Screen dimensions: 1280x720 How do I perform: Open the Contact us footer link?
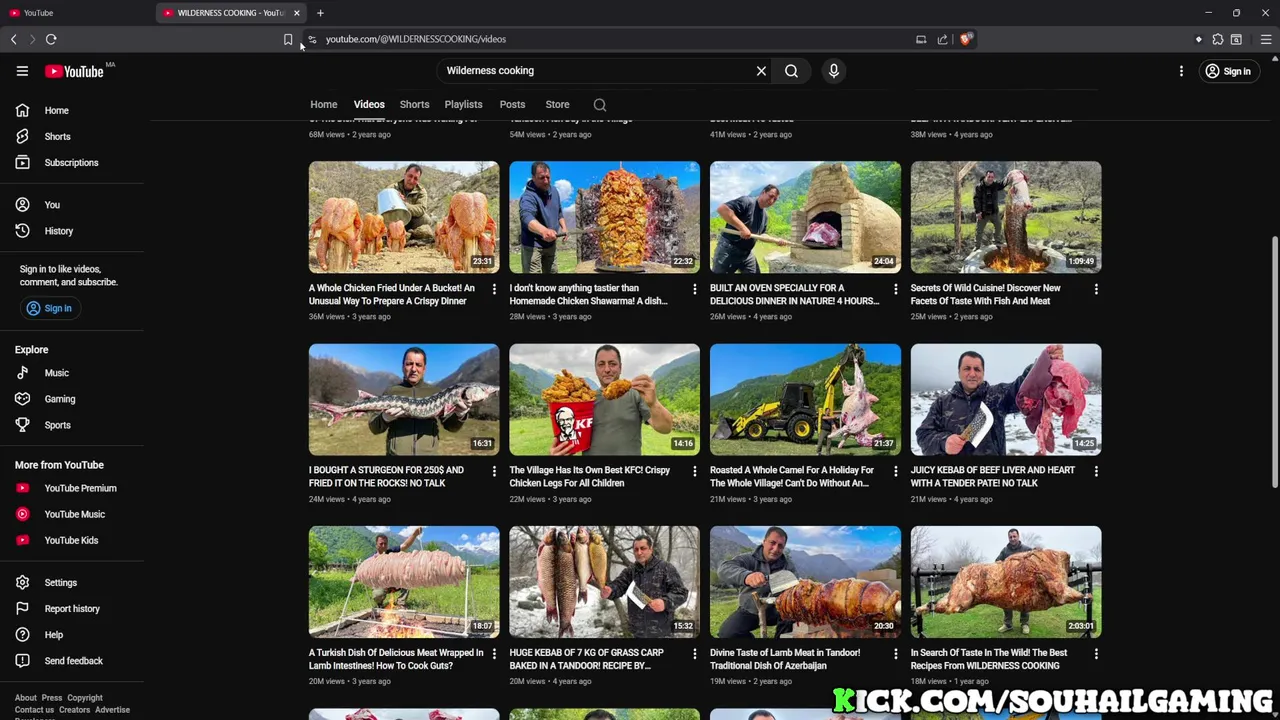34,710
